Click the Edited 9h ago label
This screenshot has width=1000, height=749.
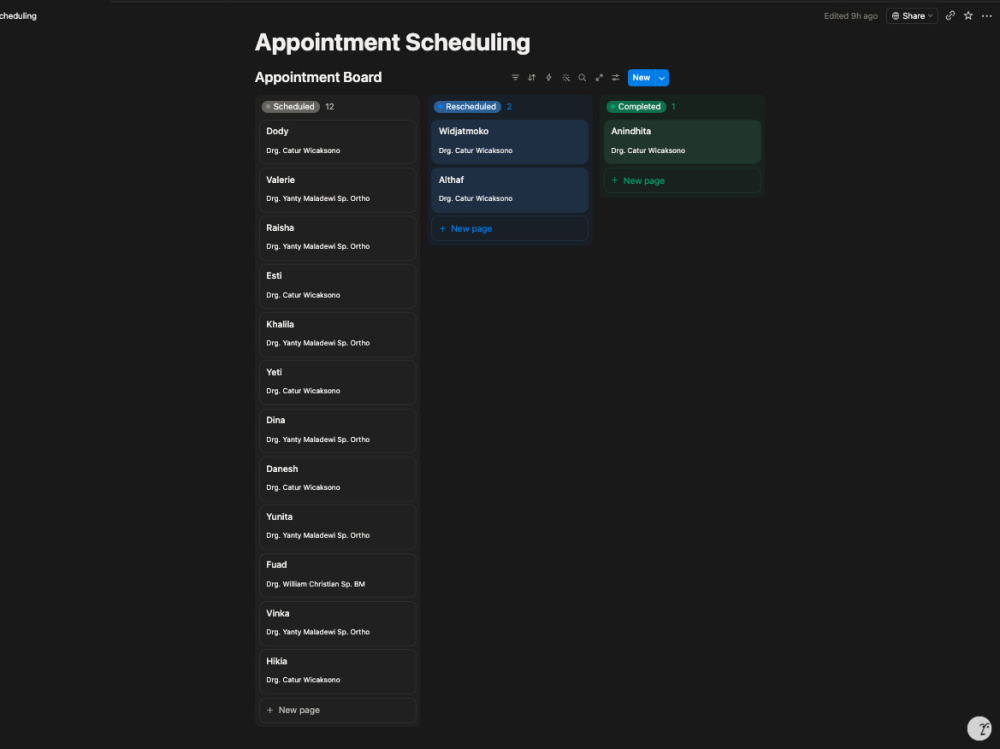(851, 16)
